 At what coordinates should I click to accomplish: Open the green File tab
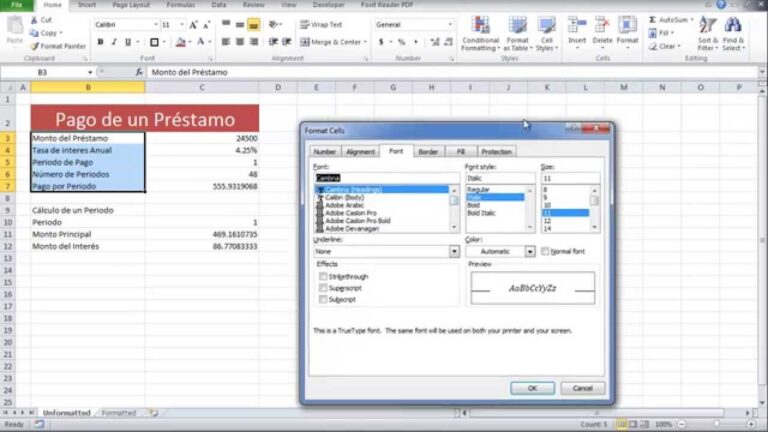coord(17,5)
